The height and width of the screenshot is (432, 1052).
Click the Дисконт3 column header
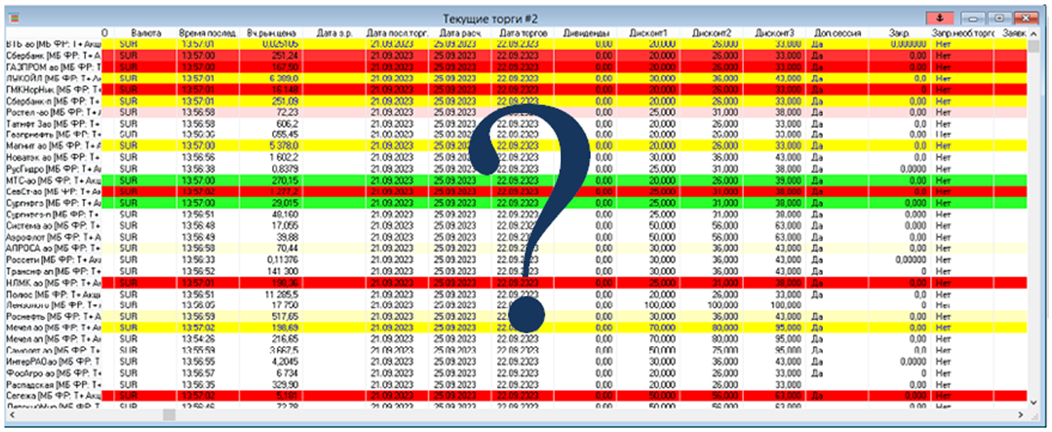click(x=775, y=32)
